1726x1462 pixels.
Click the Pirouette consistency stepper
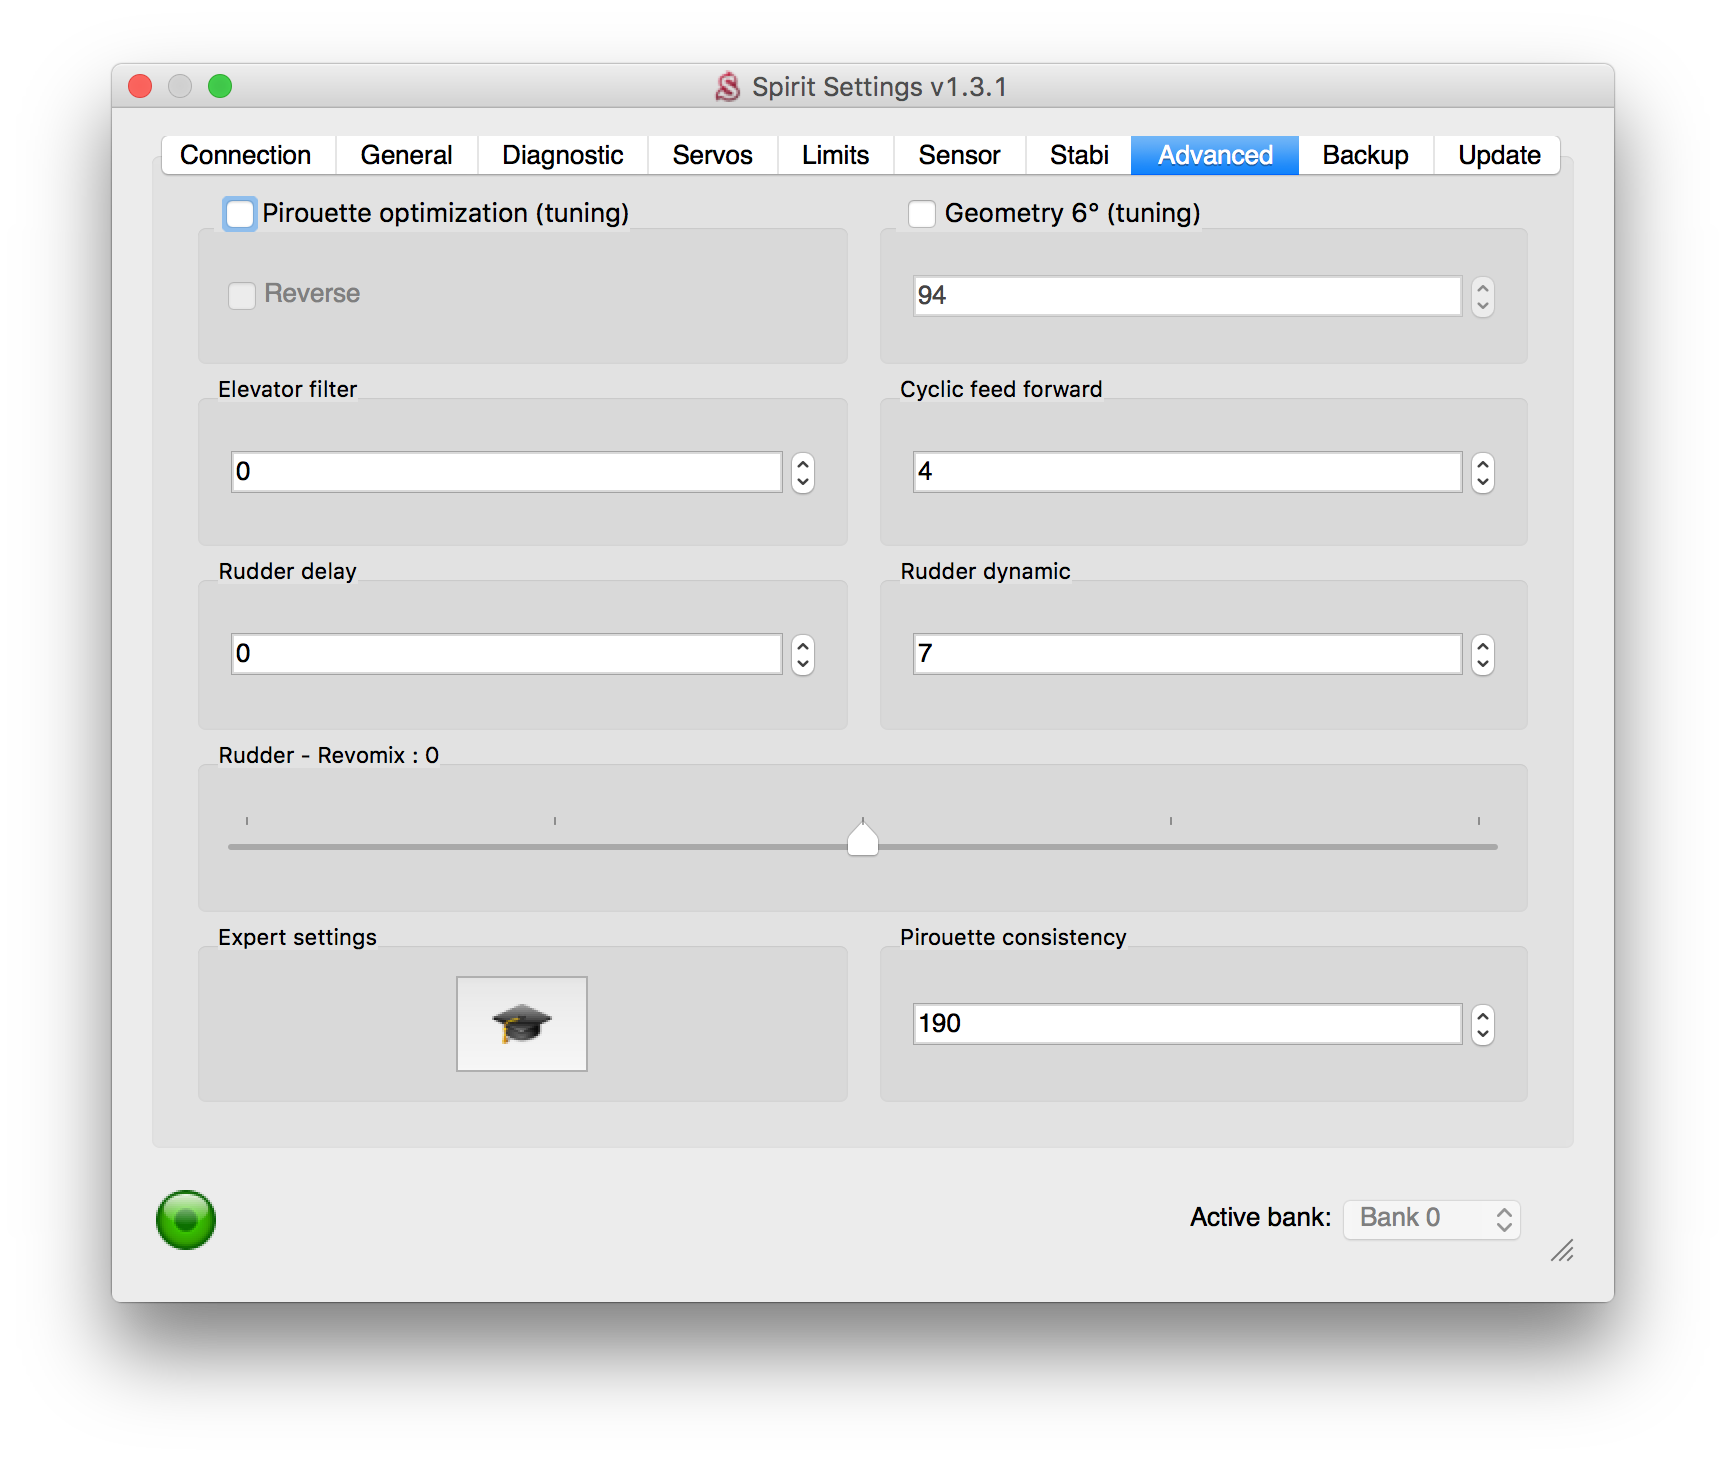[1482, 1024]
